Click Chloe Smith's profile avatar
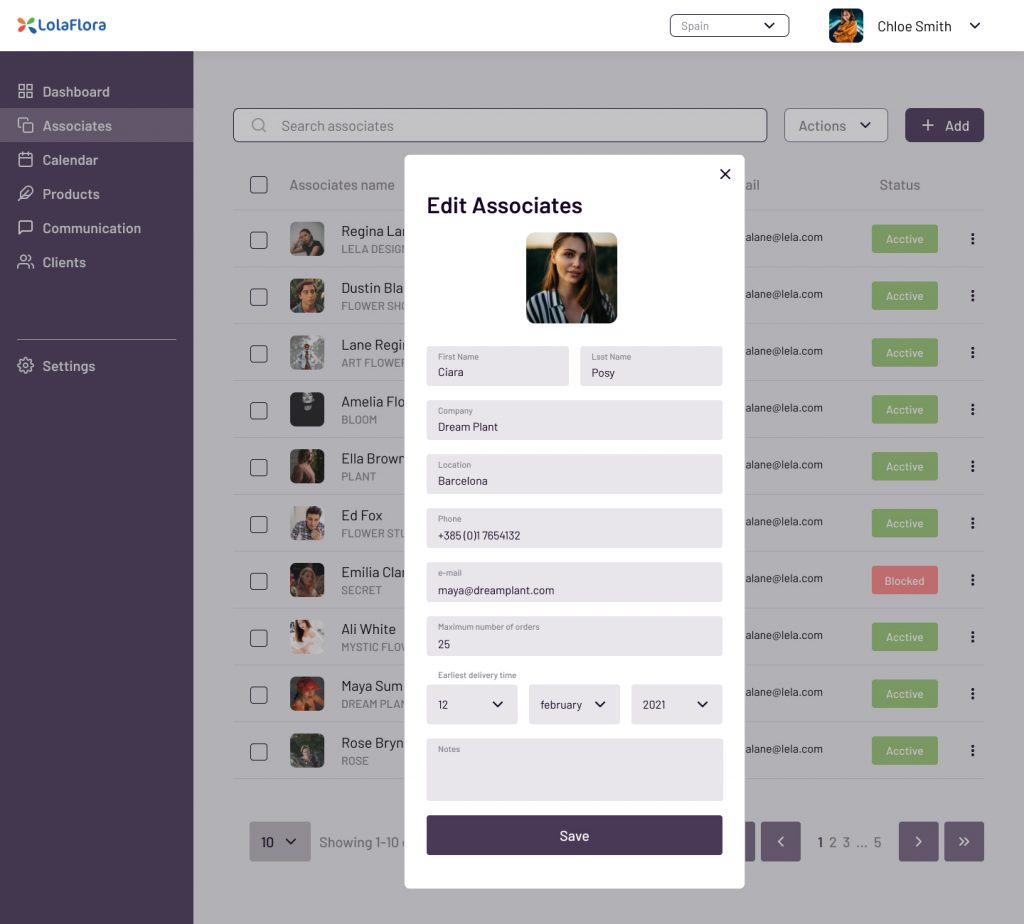This screenshot has height=924, width=1024. [x=846, y=26]
